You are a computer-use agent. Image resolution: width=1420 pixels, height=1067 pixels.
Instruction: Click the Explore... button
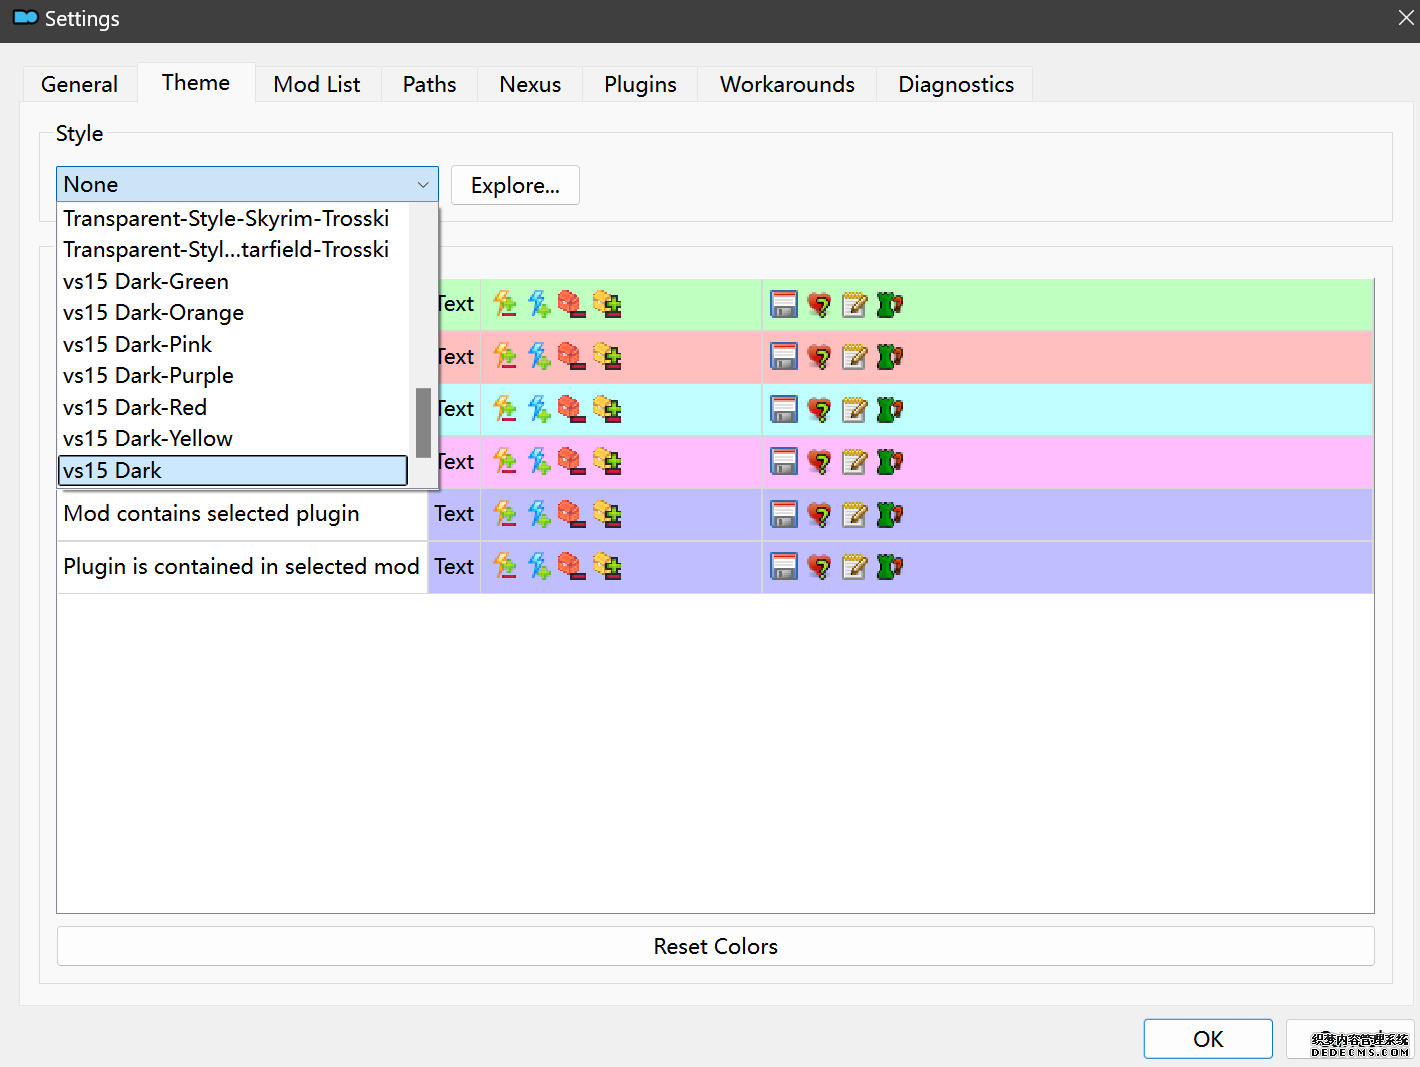[515, 186]
